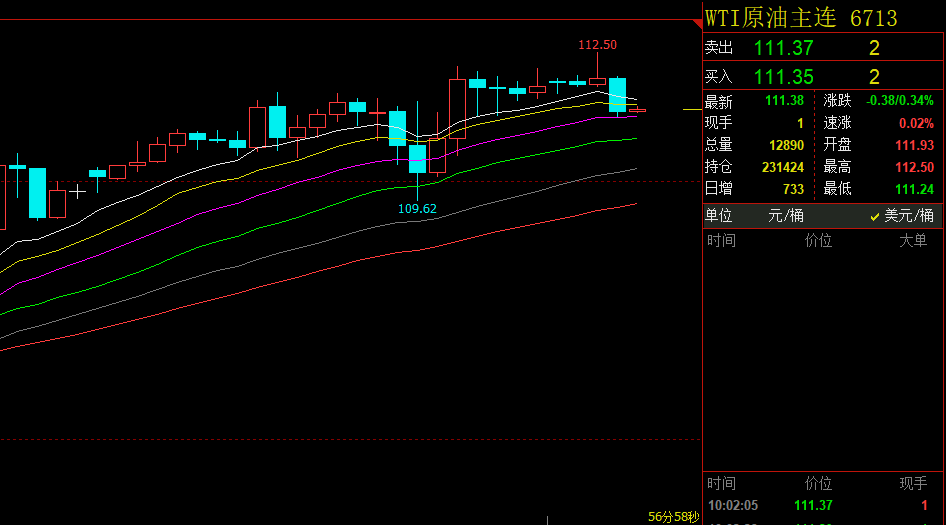Click the 买入 bid price 111.35

pyautogui.click(x=784, y=77)
